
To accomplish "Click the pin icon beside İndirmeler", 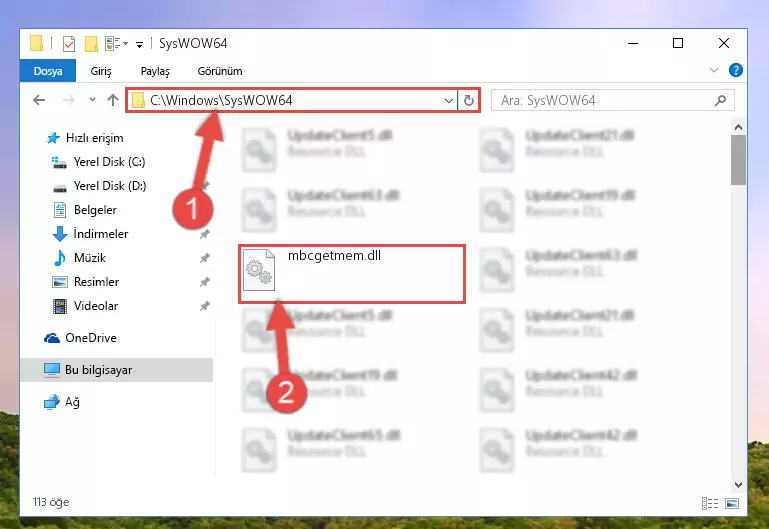I will coord(205,234).
